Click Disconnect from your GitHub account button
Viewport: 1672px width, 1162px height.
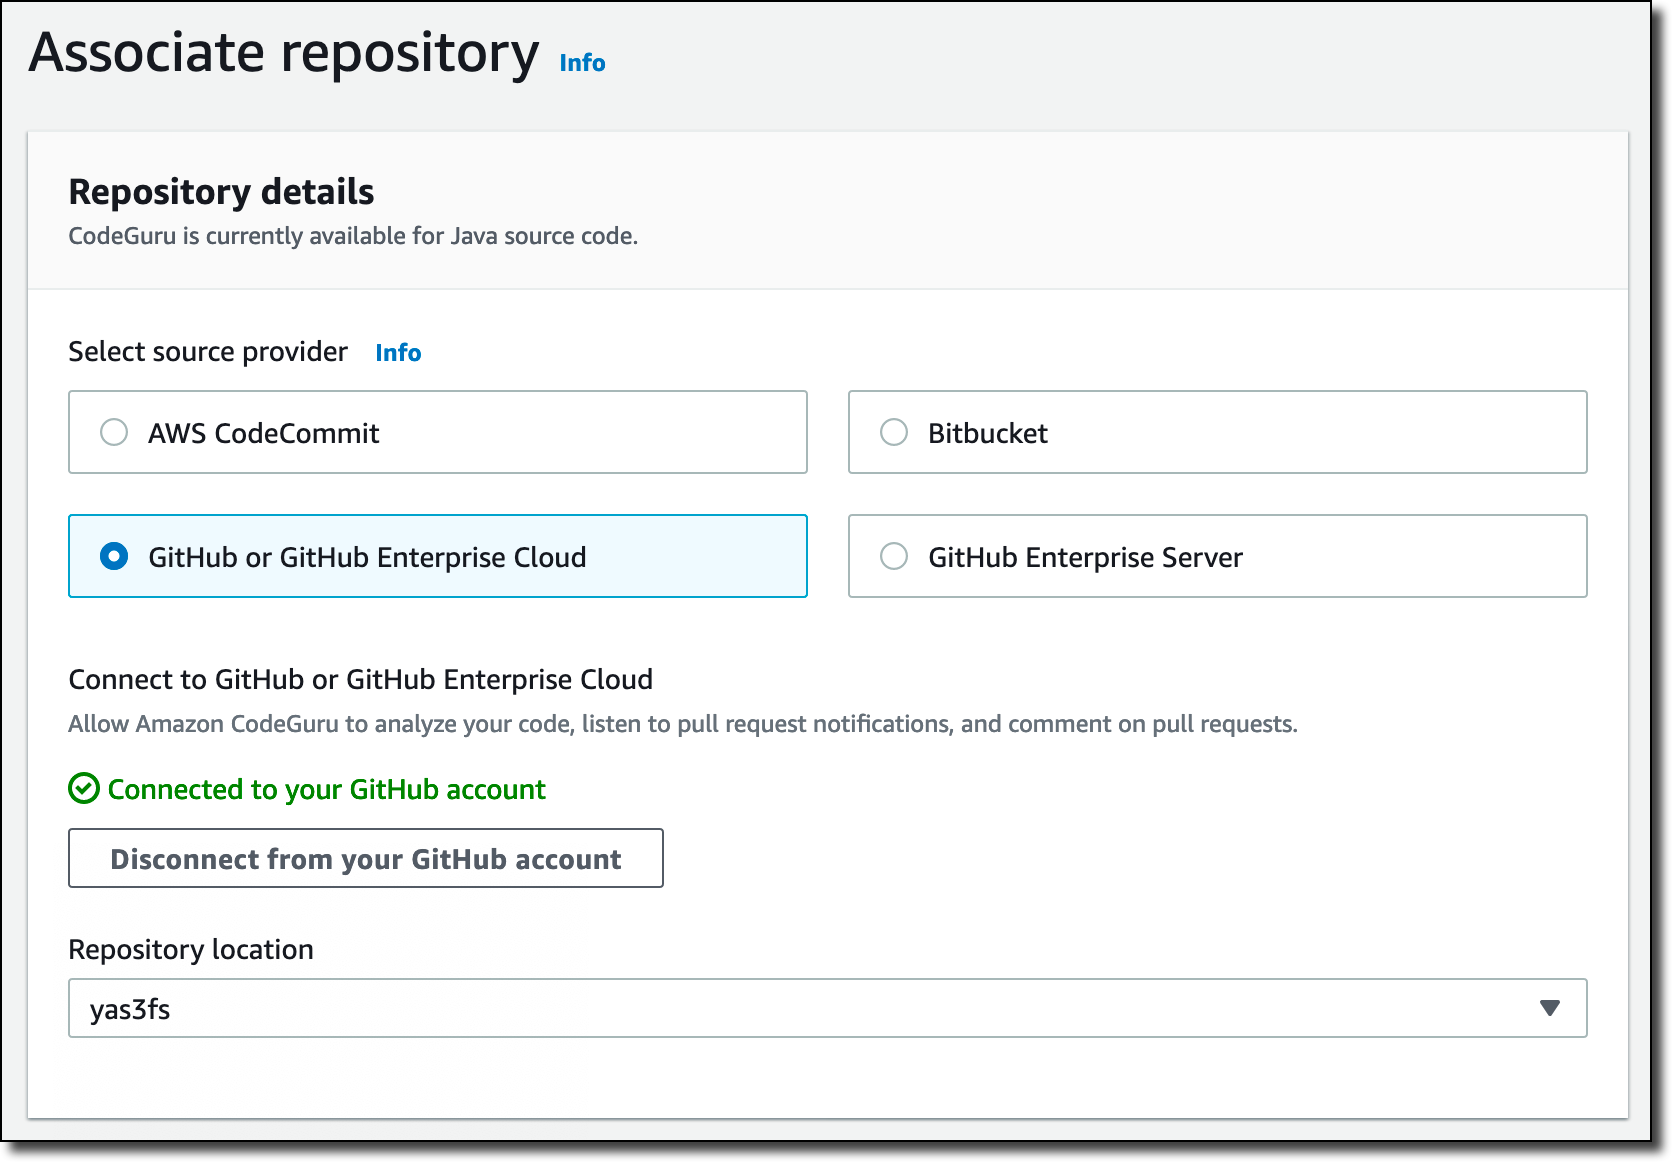click(366, 858)
